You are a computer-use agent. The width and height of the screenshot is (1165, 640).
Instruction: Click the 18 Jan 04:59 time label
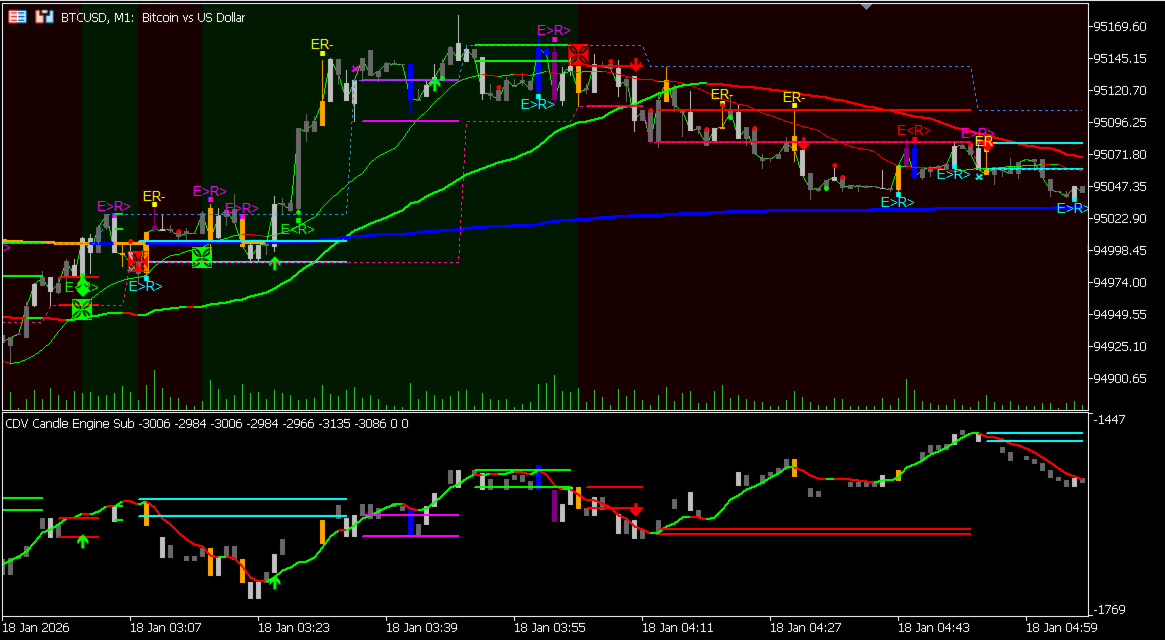(1060, 627)
